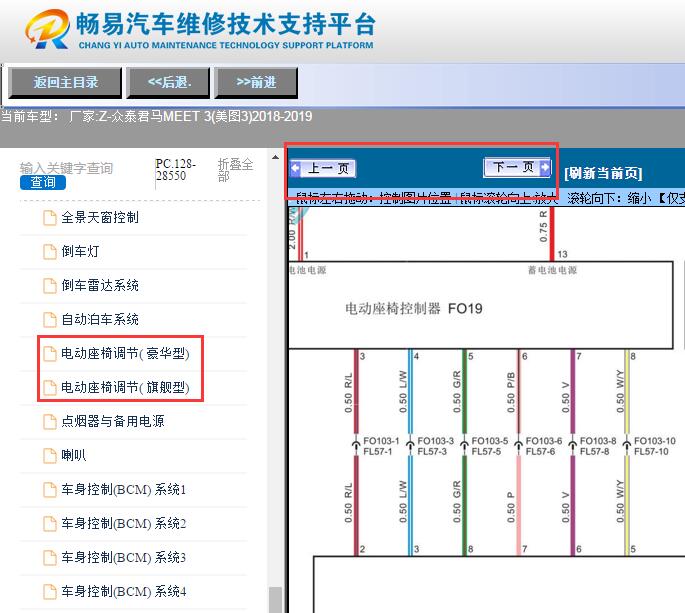
Task: Click the document icon beside 车身控制(BCM)系统2
Action: 50,524
